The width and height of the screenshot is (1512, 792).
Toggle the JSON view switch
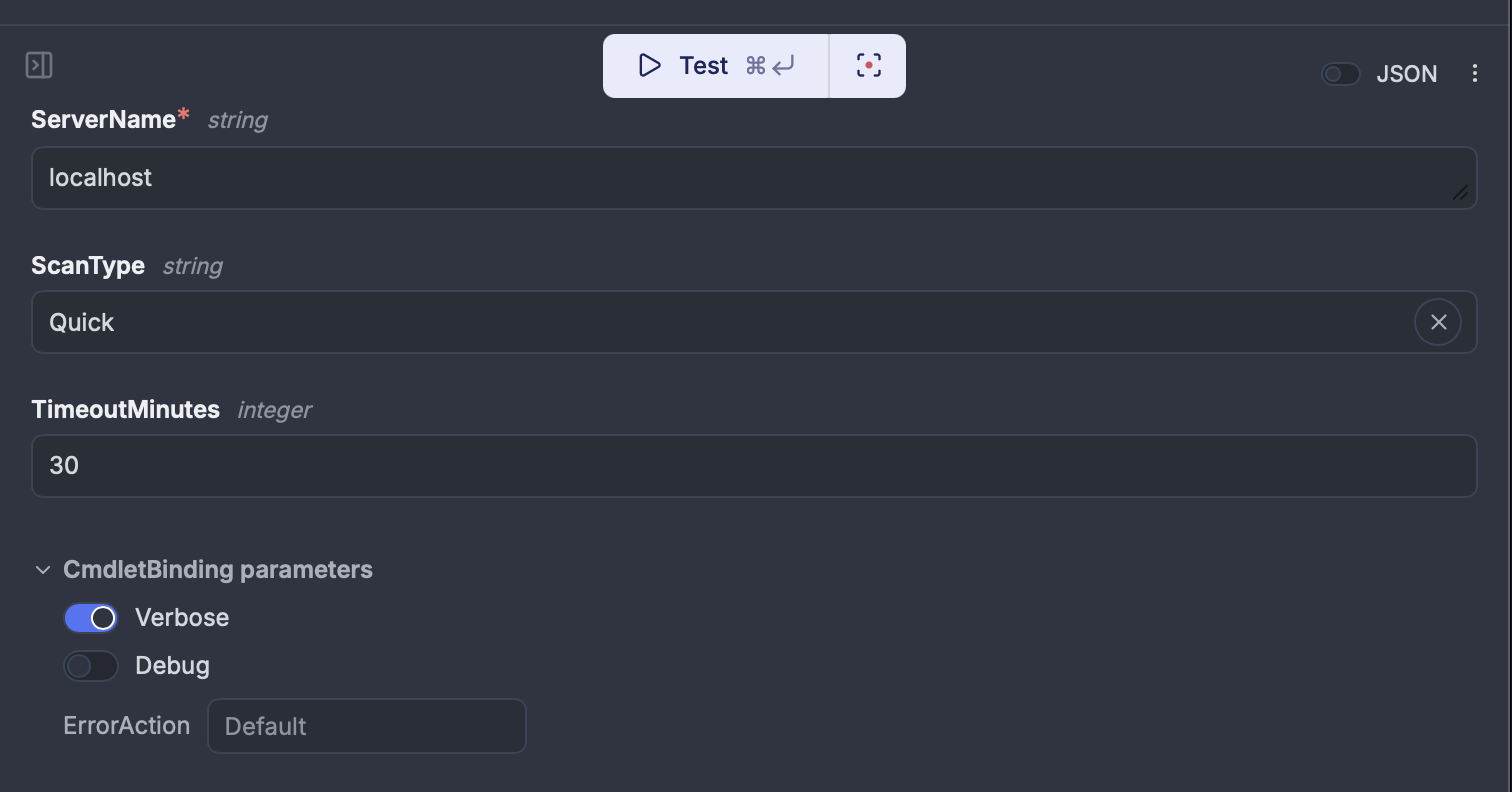tap(1340, 73)
